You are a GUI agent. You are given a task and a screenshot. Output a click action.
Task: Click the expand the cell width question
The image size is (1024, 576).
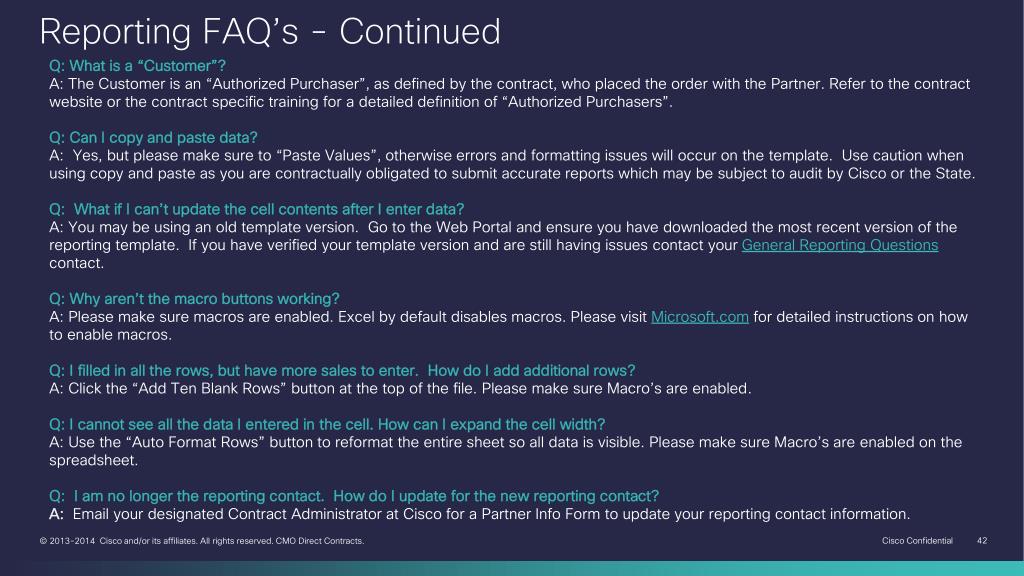click(x=327, y=424)
